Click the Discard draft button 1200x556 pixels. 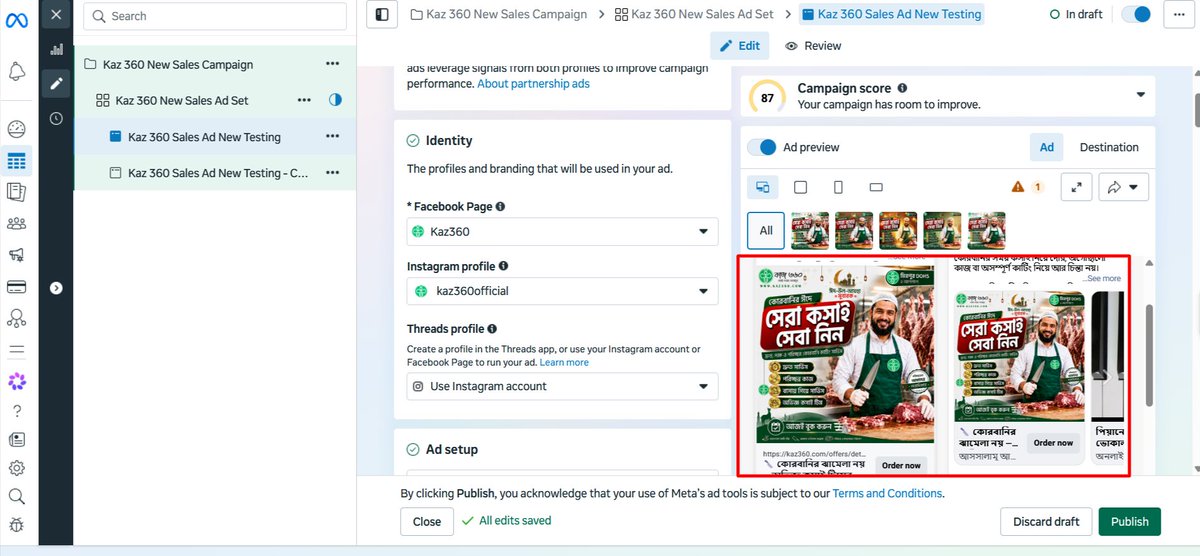tap(1046, 522)
